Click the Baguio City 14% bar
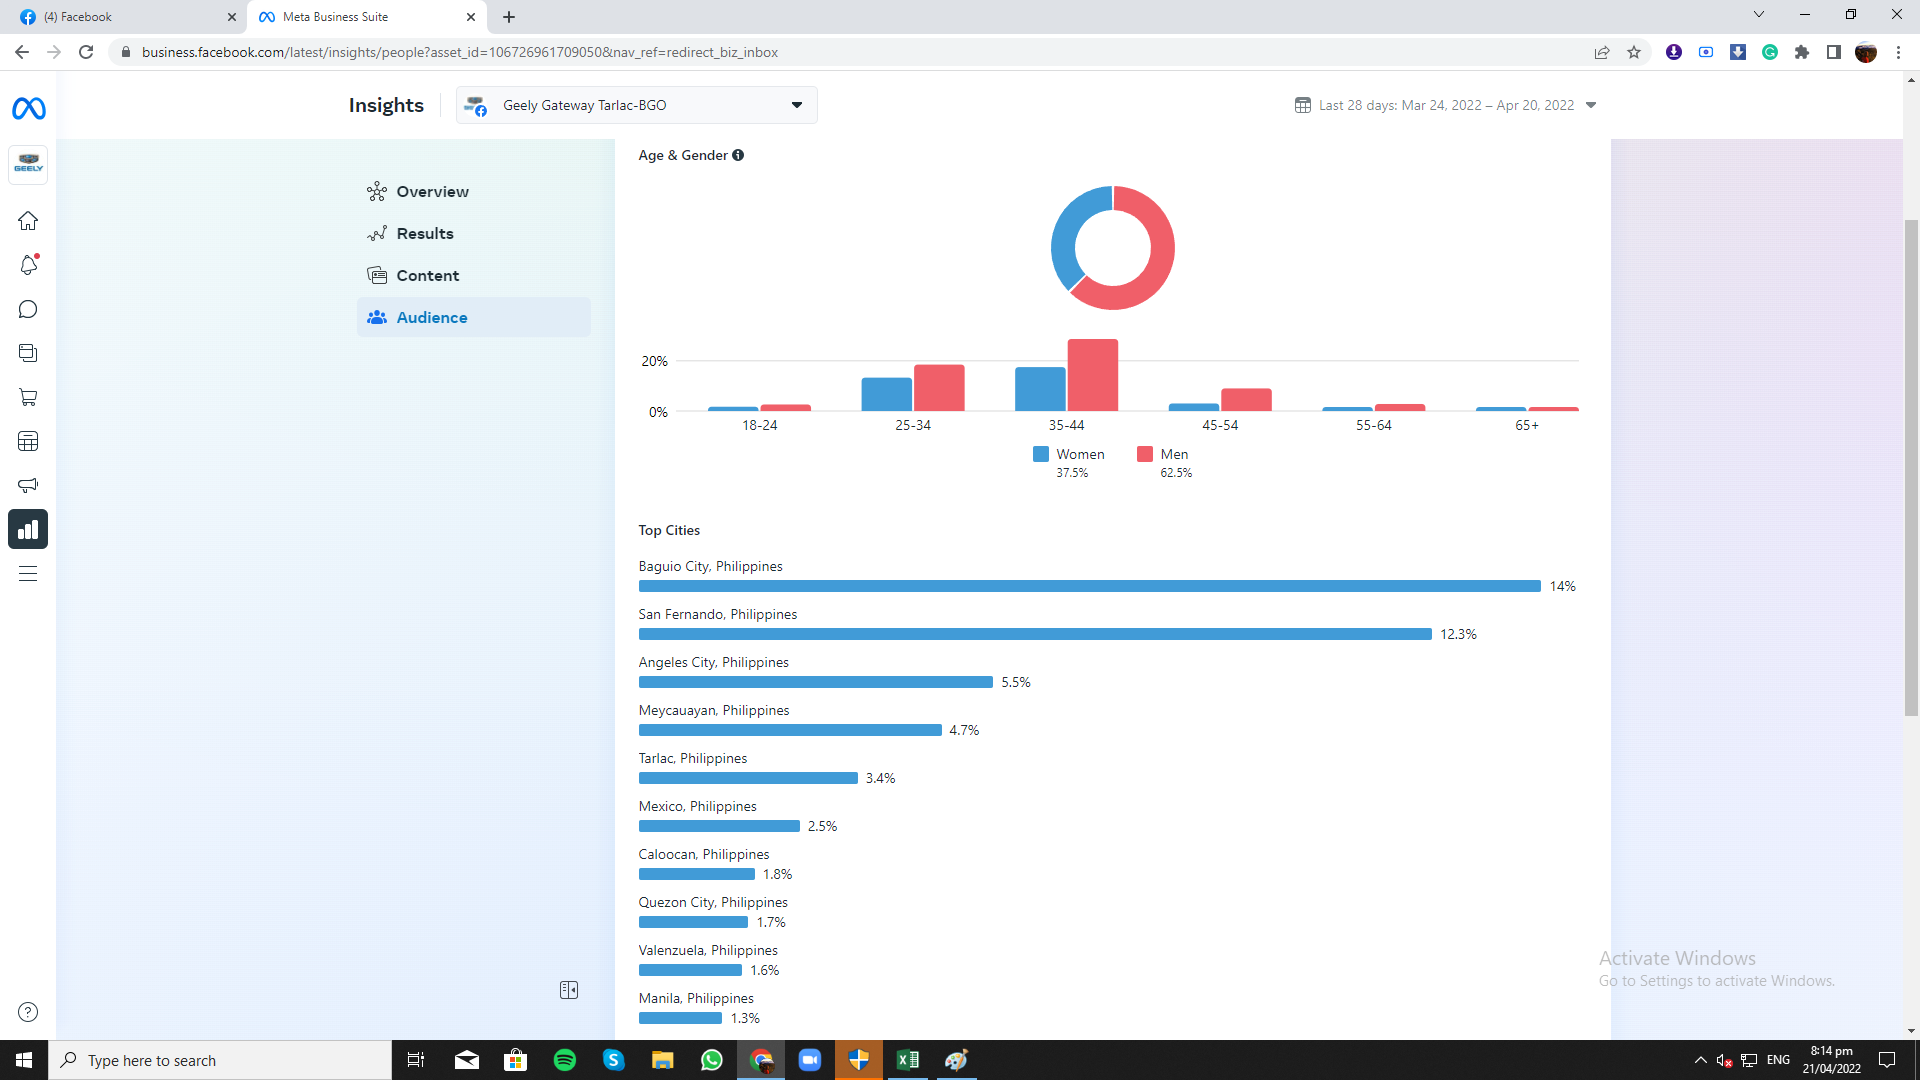The width and height of the screenshot is (1920, 1080). pyautogui.click(x=1090, y=586)
